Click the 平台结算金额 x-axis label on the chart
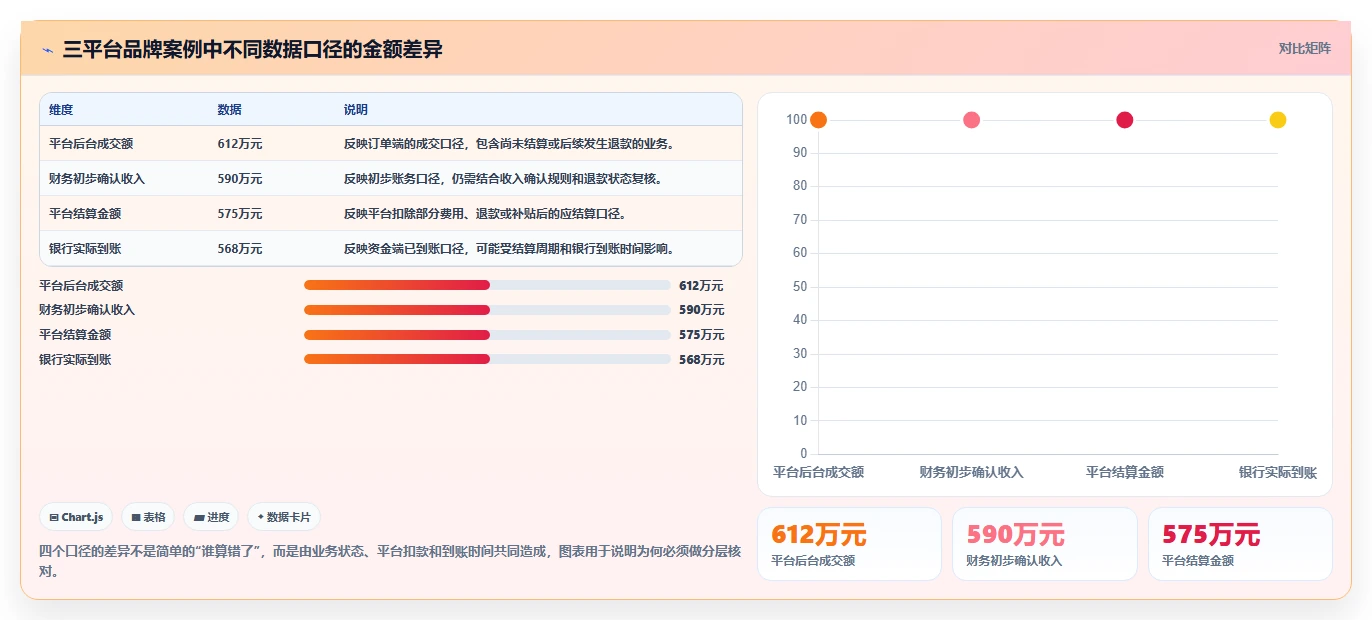 click(1124, 472)
